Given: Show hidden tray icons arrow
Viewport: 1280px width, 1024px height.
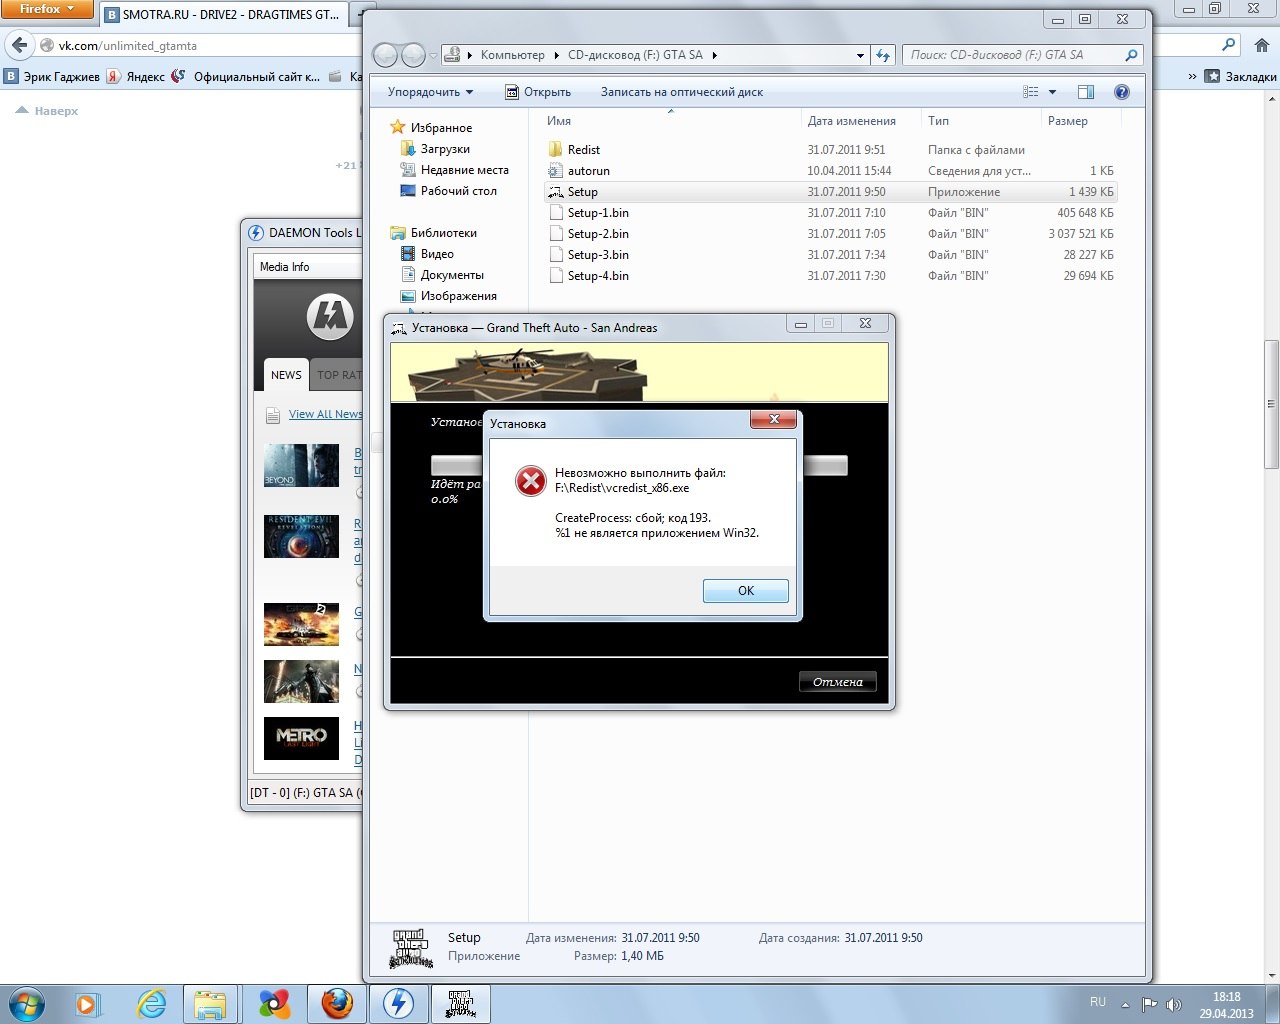Looking at the screenshot, I should tap(1126, 1004).
